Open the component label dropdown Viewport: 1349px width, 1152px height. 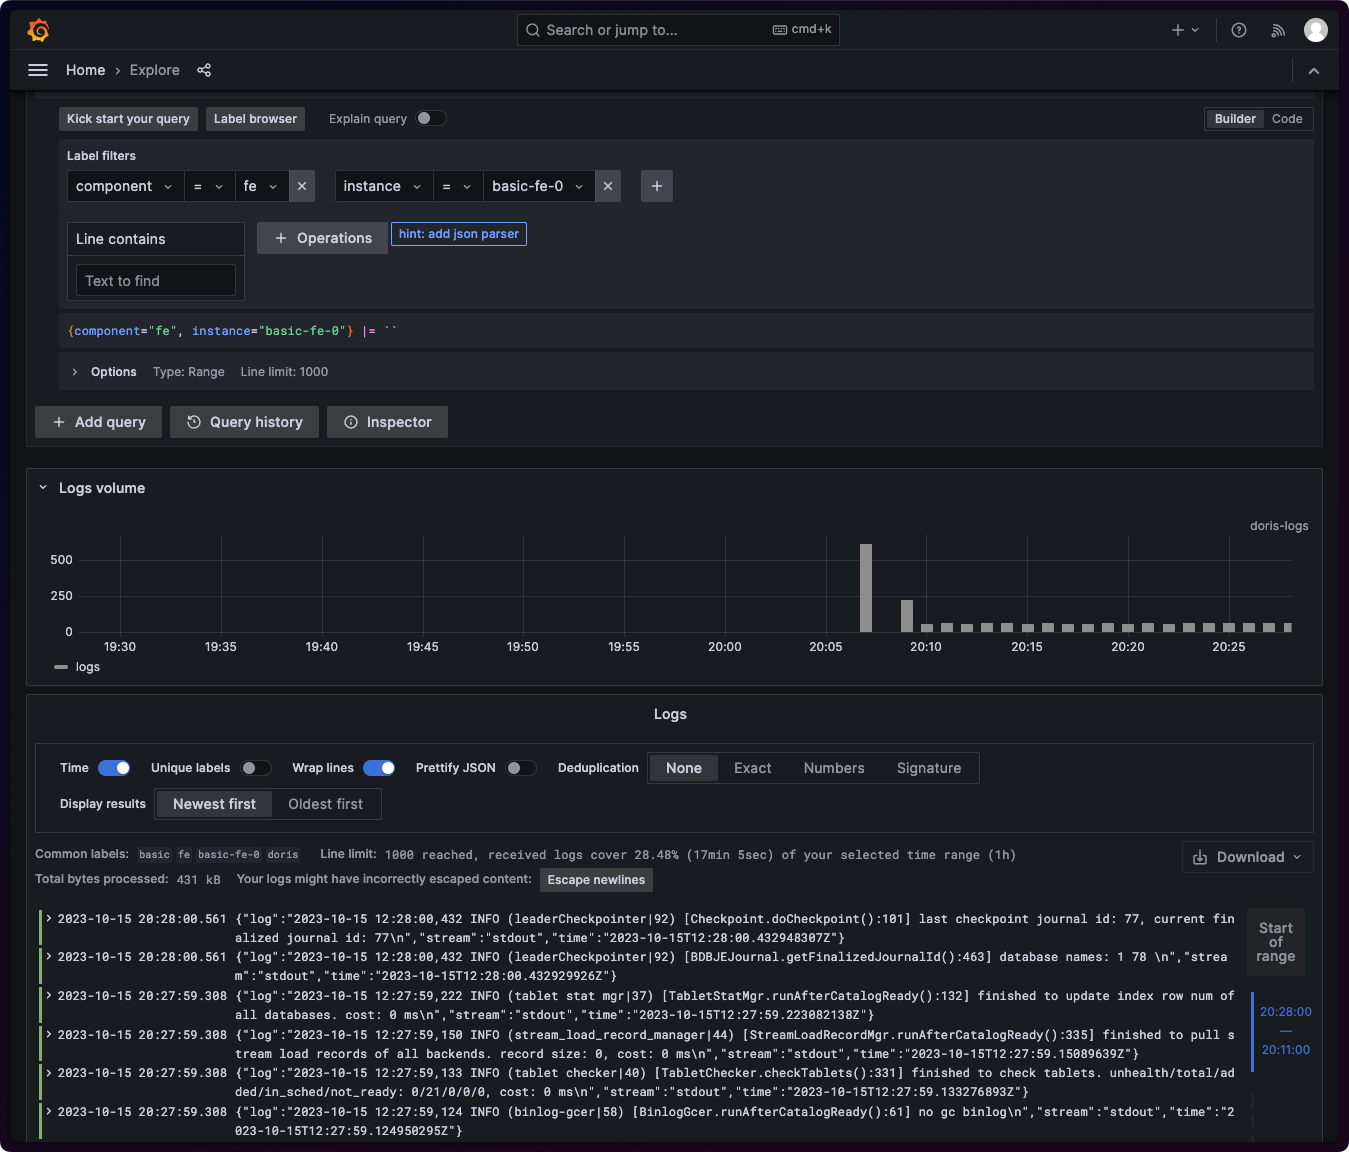tap(125, 186)
